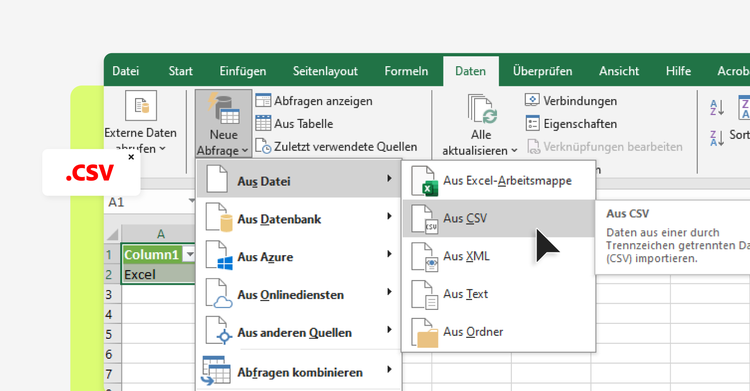This screenshot has width=750, height=391.
Task: Choose Aus Excel-Arbeitsmappe
Action: coord(499,180)
